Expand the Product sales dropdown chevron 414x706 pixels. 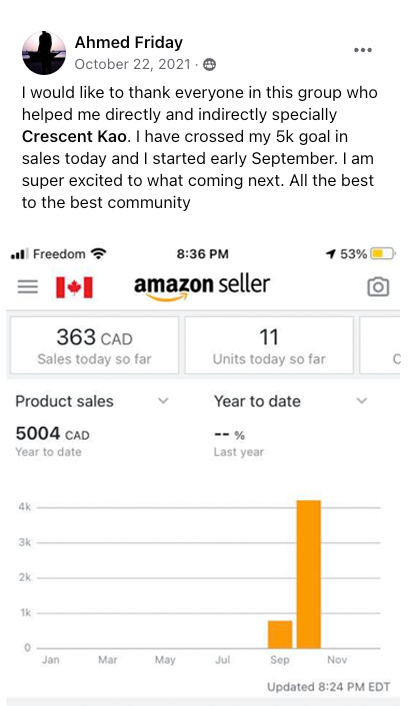[x=163, y=401]
